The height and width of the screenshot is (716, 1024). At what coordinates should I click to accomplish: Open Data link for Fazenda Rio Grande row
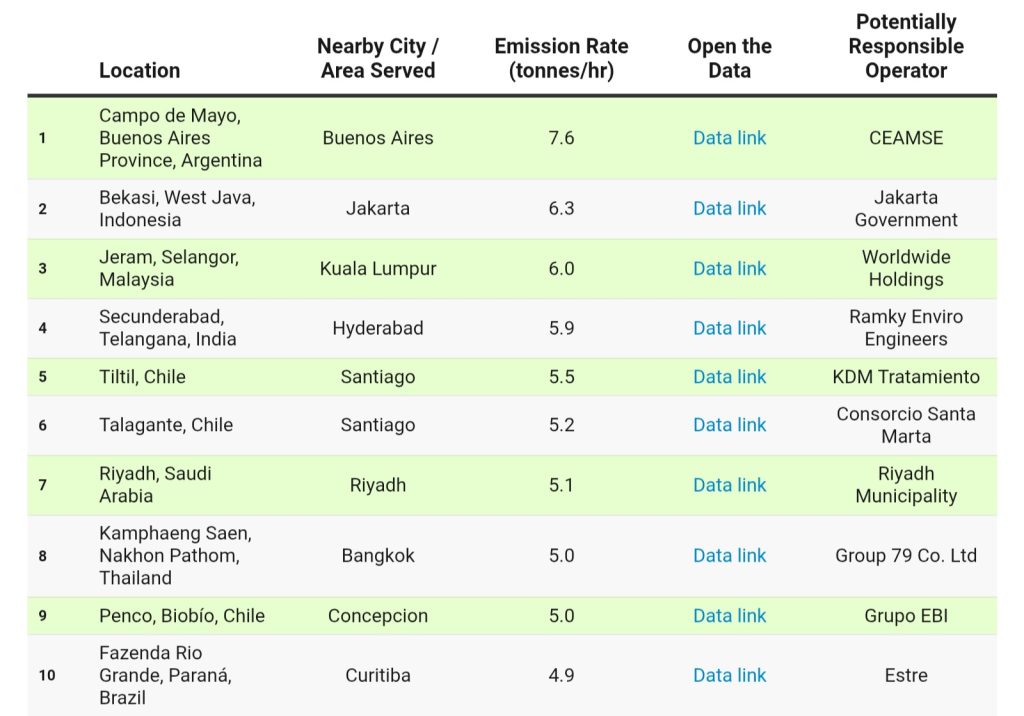coord(729,675)
